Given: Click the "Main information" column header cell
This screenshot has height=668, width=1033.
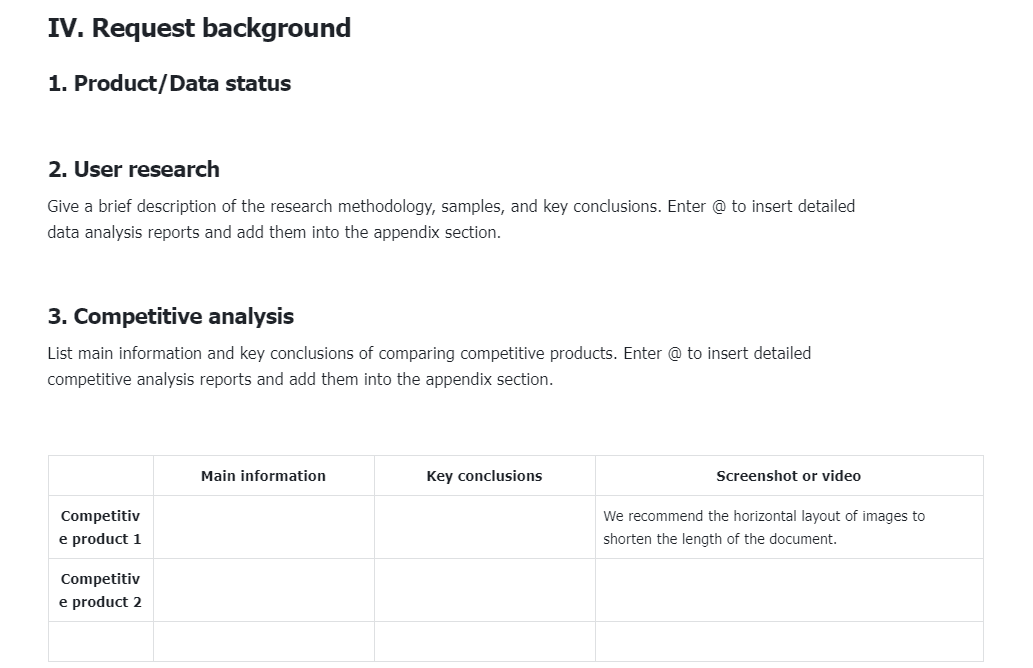Looking at the screenshot, I should tap(263, 476).
